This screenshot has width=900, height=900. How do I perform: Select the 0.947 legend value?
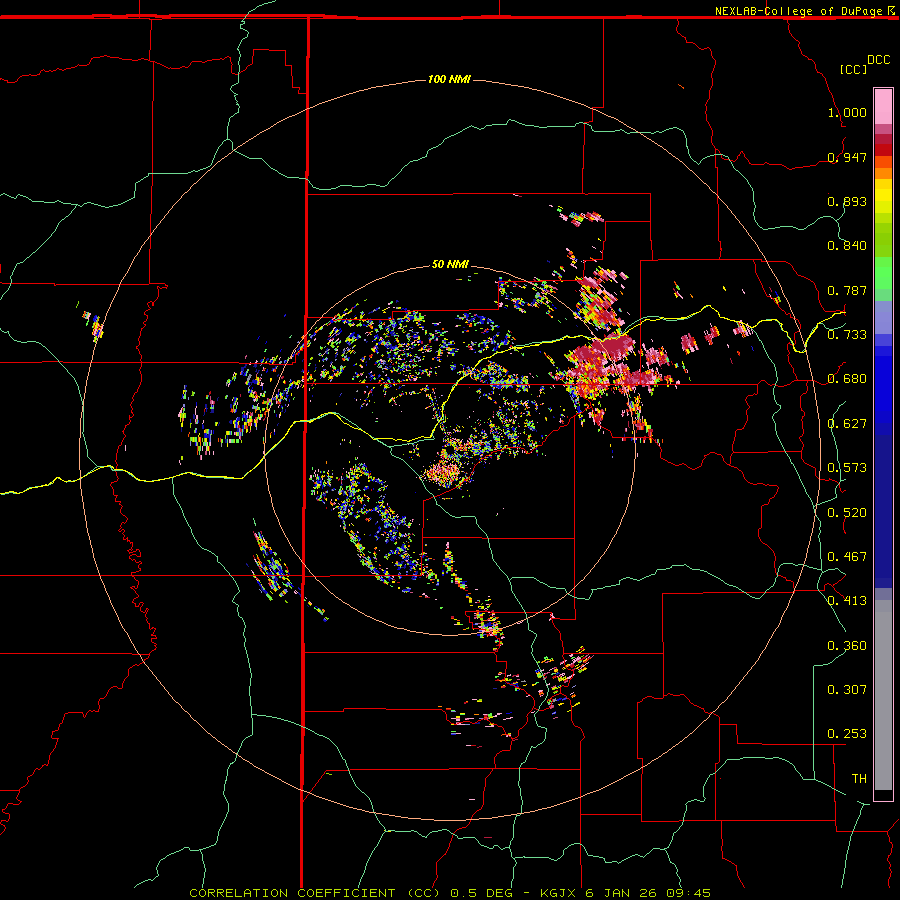pos(847,157)
